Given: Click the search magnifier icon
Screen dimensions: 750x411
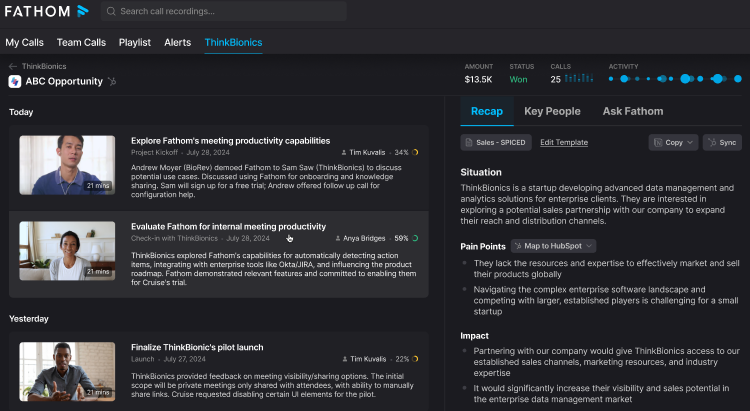Looking at the screenshot, I should click(111, 11).
